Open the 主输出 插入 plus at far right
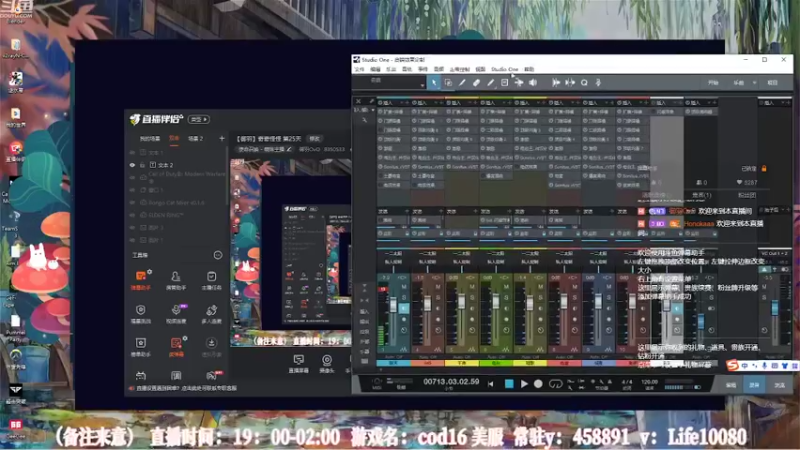Screen dimensions: 800x450 [x=788, y=103]
